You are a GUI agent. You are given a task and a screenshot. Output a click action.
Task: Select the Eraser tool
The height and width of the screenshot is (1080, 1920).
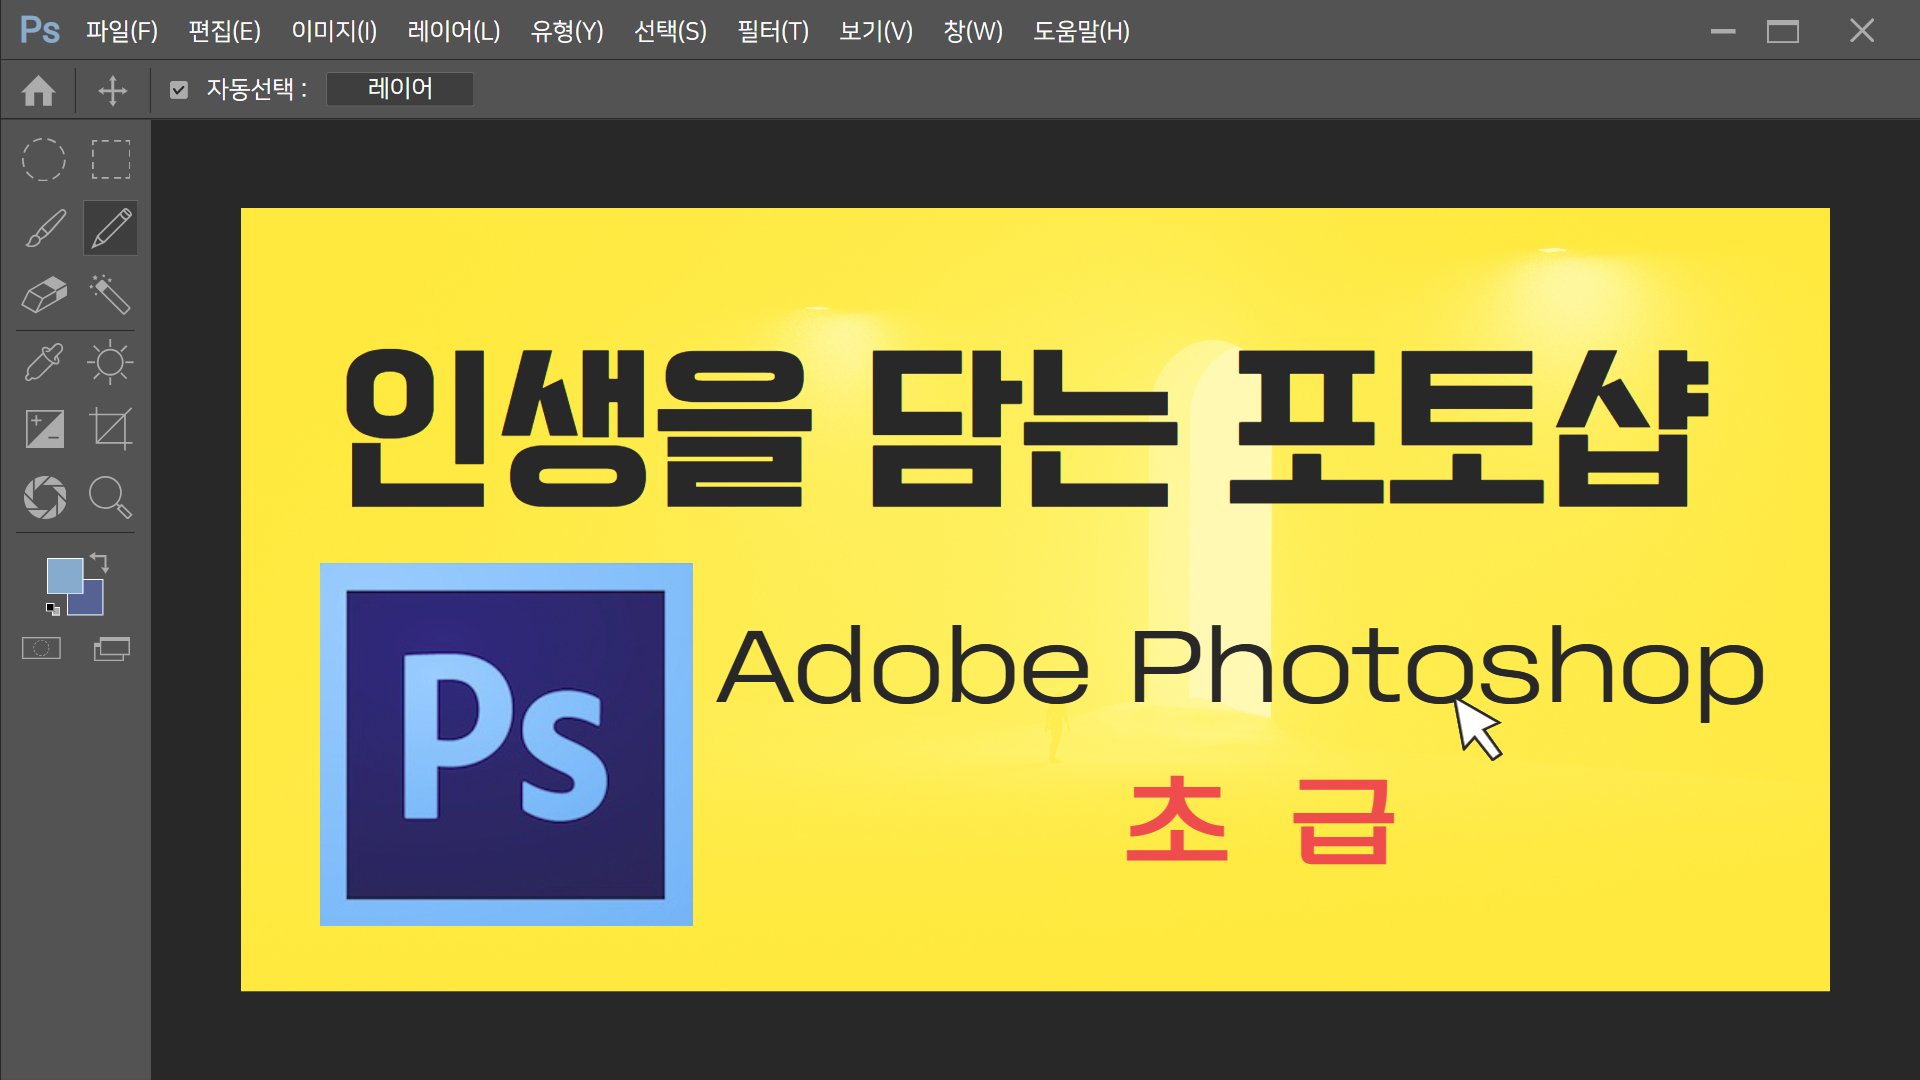click(x=45, y=295)
